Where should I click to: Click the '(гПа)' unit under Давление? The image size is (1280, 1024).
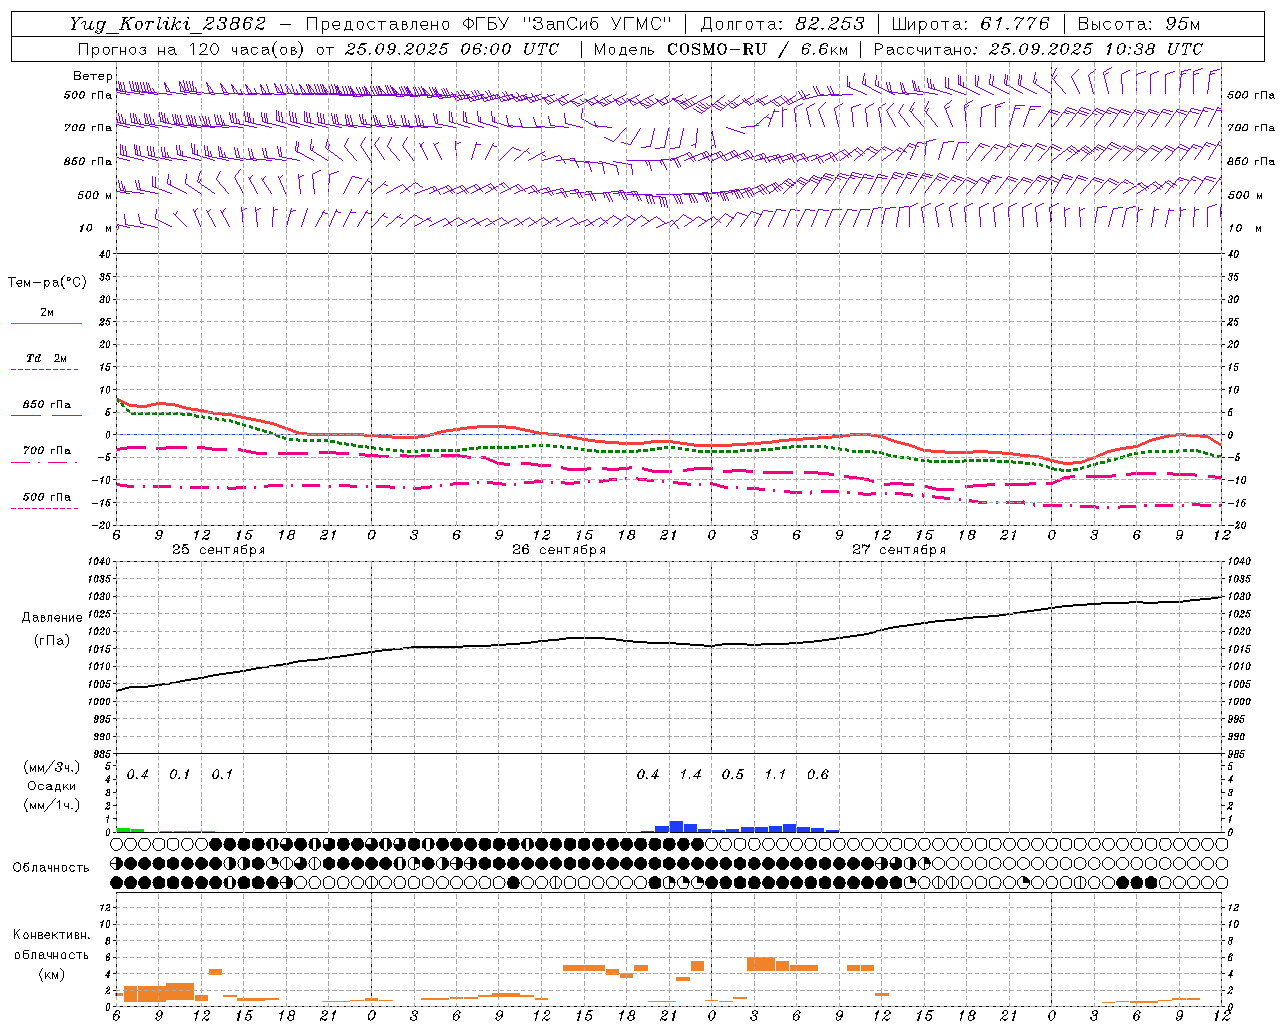(52, 641)
